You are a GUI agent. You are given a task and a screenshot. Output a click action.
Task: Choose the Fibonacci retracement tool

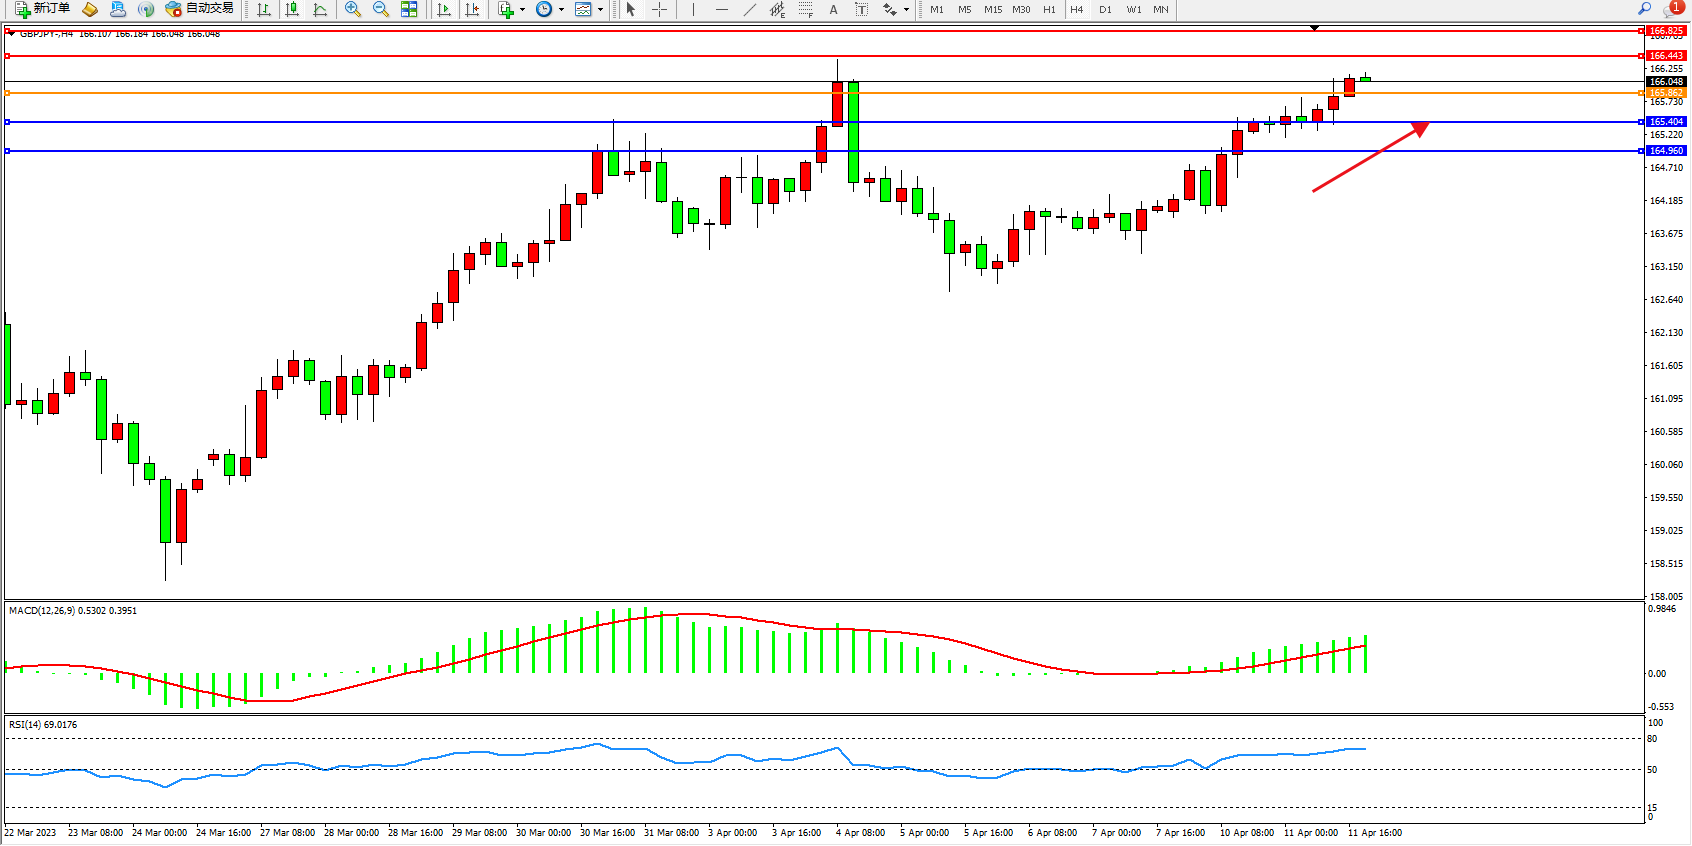point(806,9)
